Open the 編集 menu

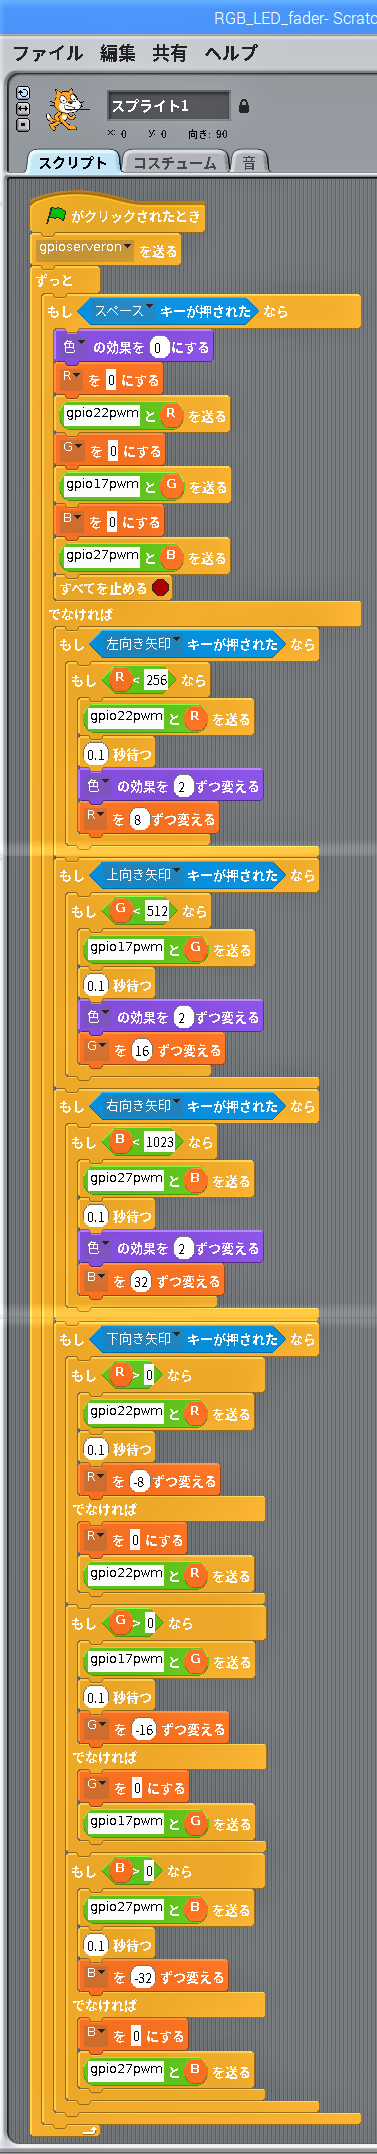pos(117,53)
